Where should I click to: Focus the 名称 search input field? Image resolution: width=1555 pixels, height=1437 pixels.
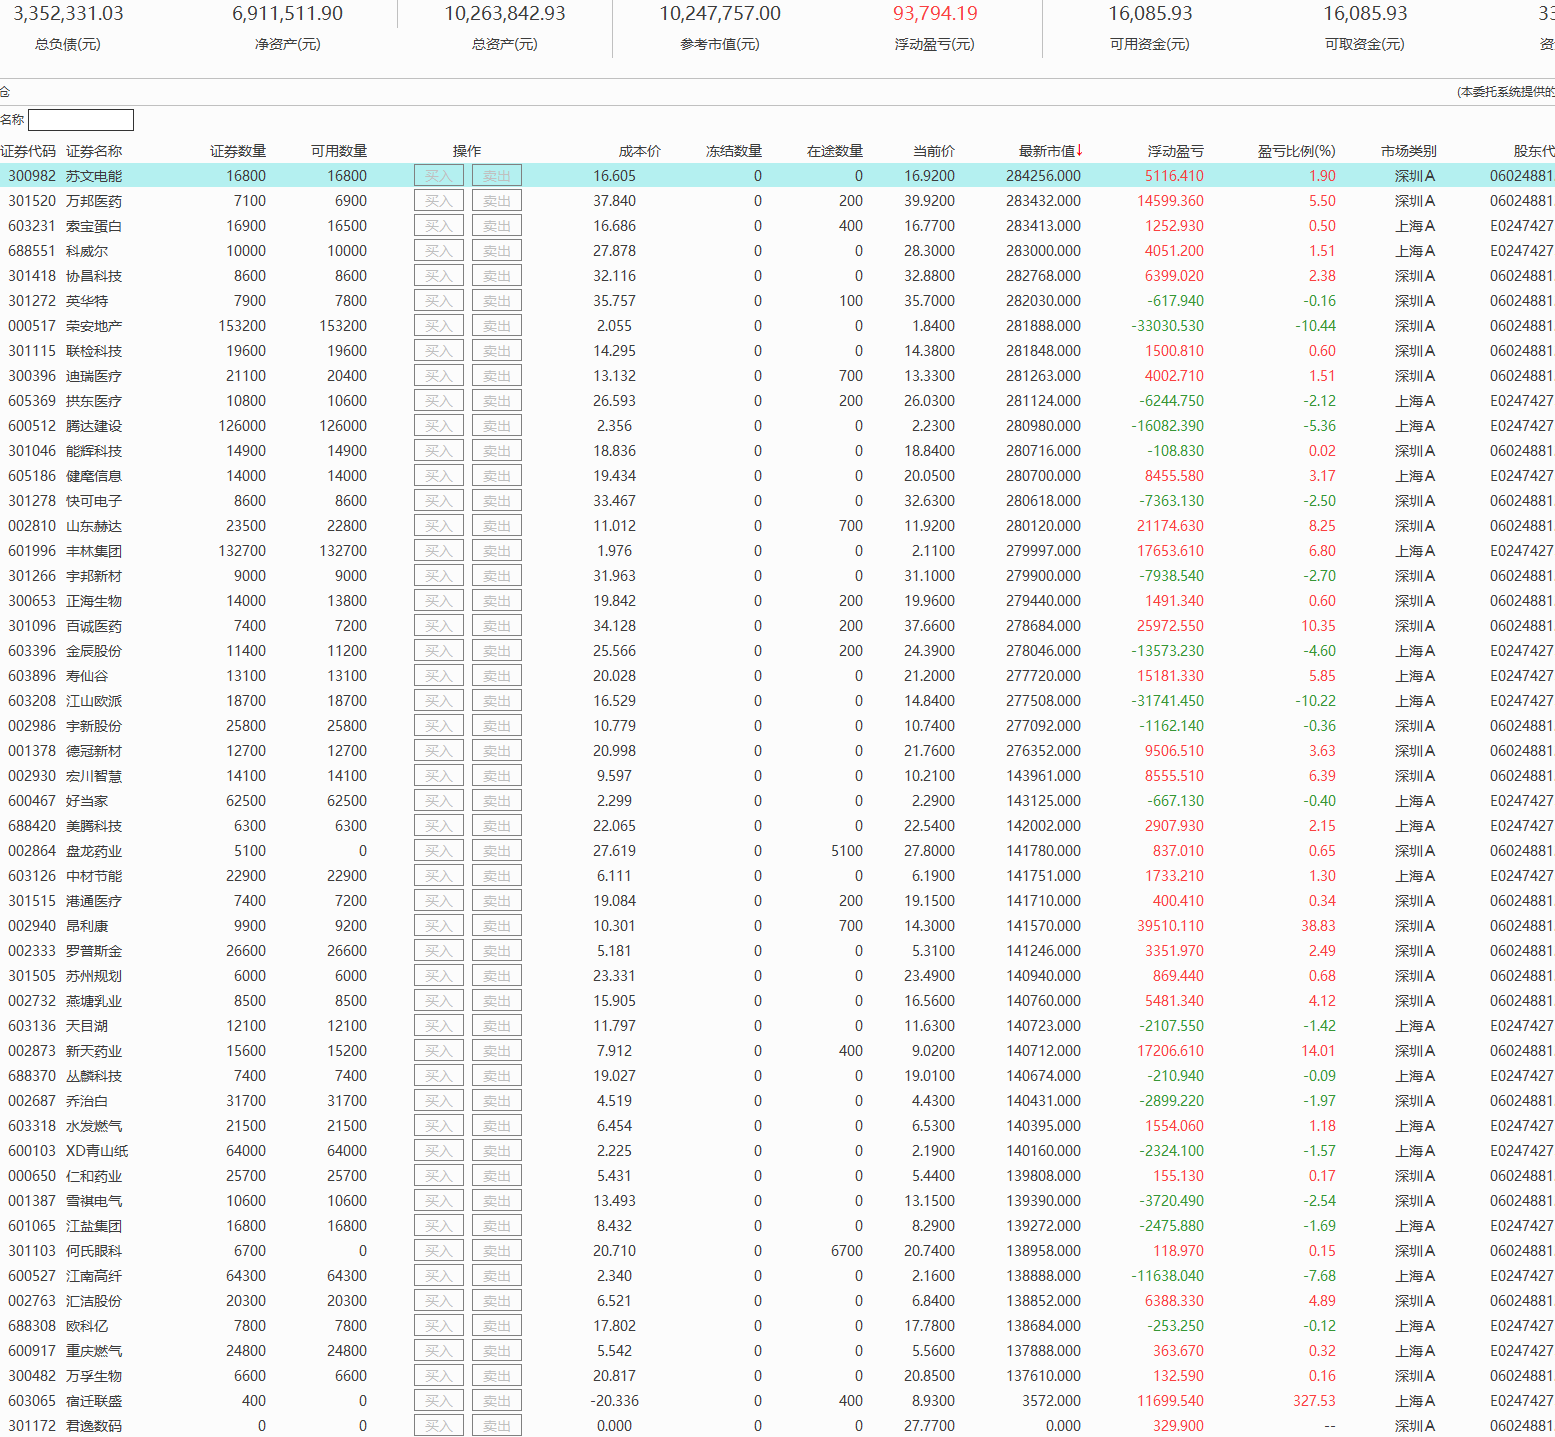(81, 120)
